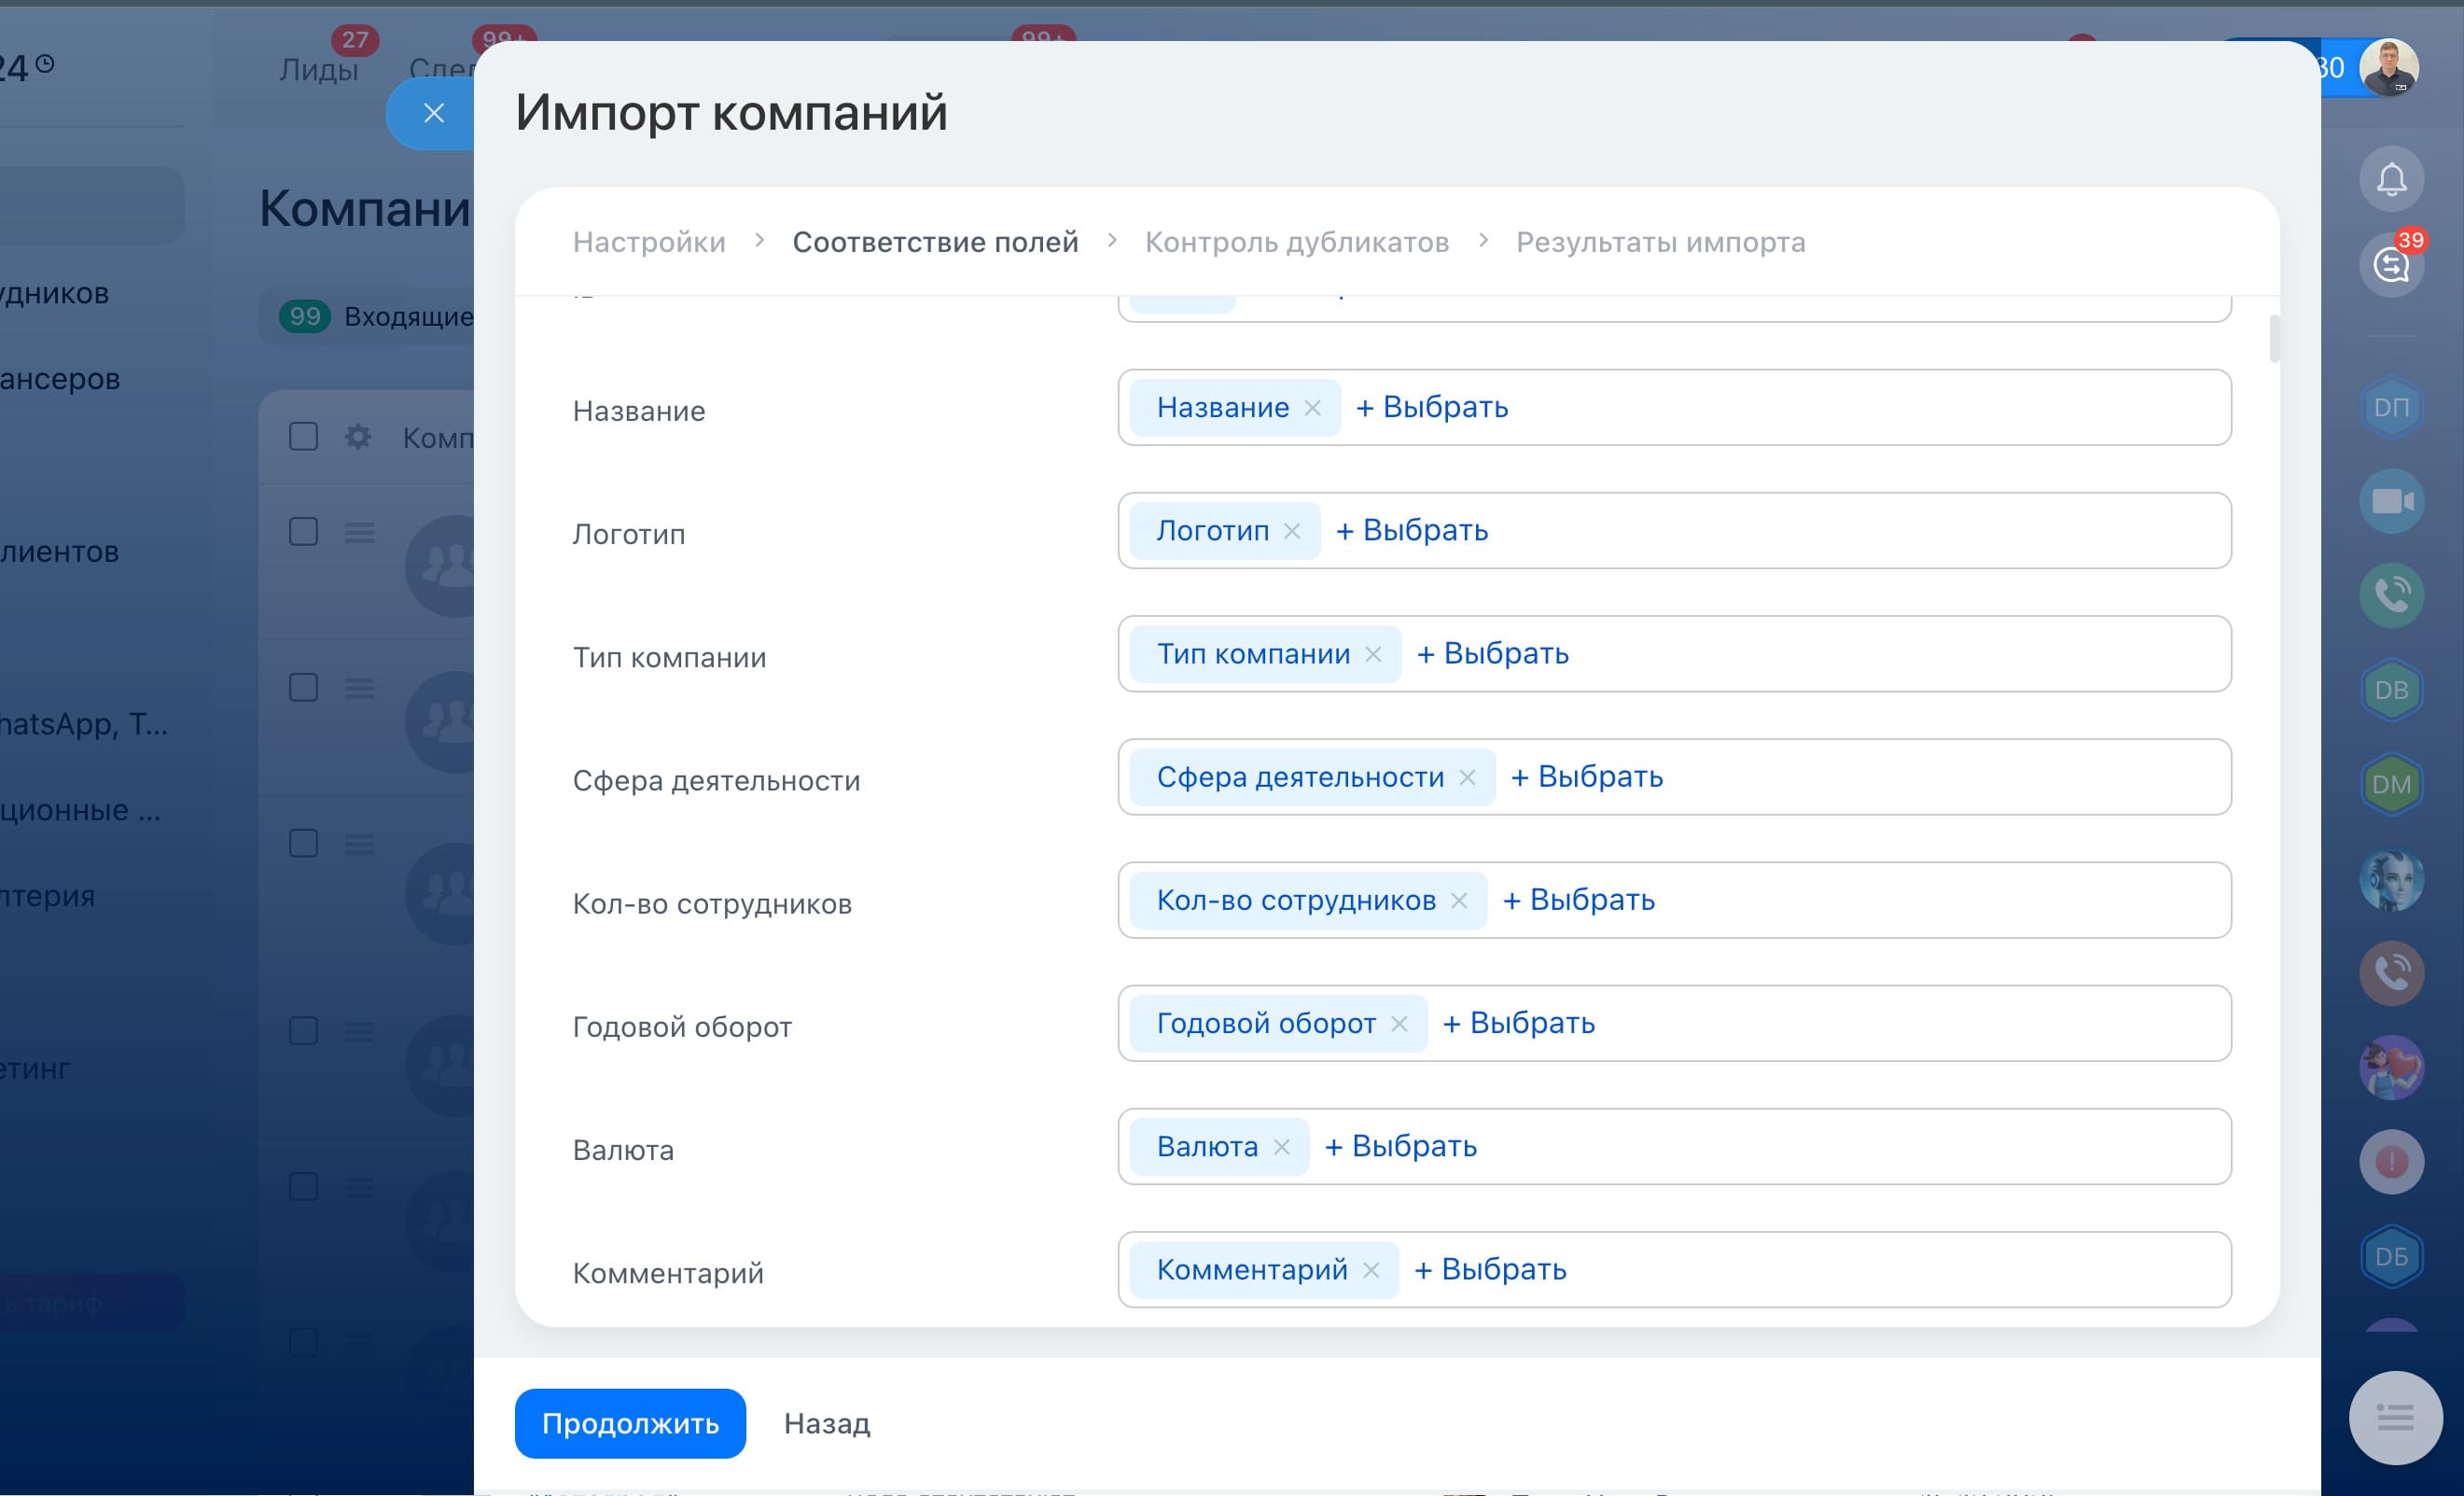Toggle select-all checkbox in companies list header
The height and width of the screenshot is (1496, 2464).
tap(303, 437)
